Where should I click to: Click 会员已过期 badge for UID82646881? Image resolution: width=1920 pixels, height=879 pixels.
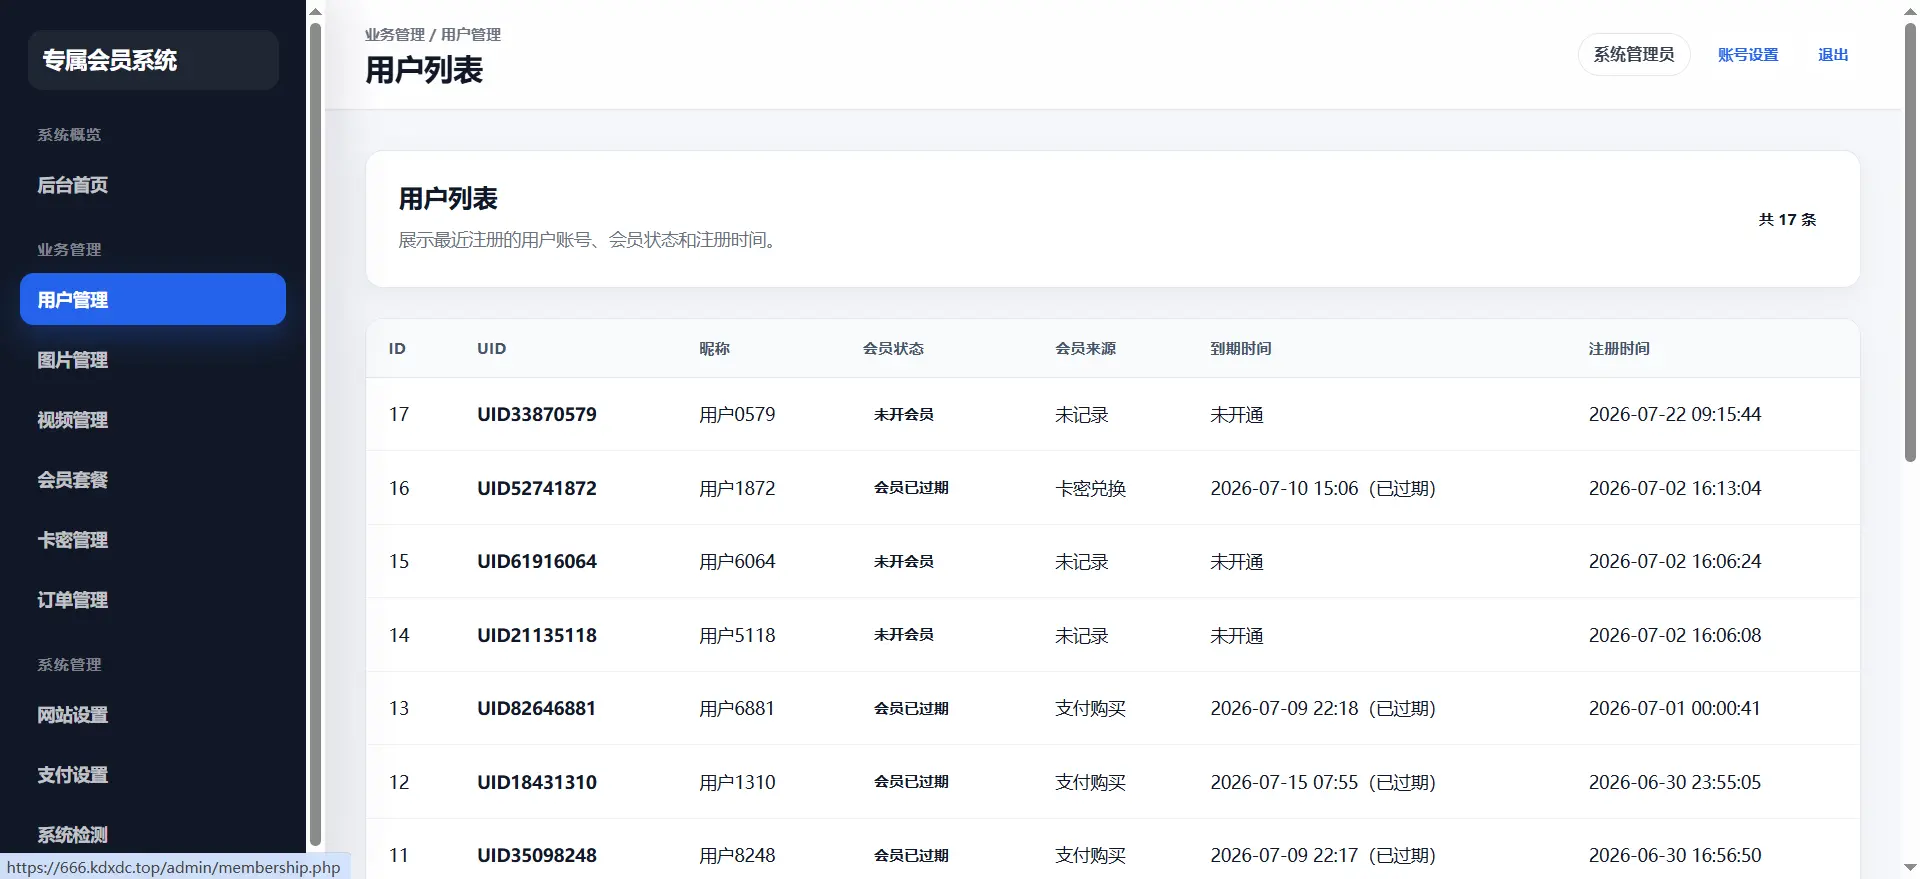[911, 708]
